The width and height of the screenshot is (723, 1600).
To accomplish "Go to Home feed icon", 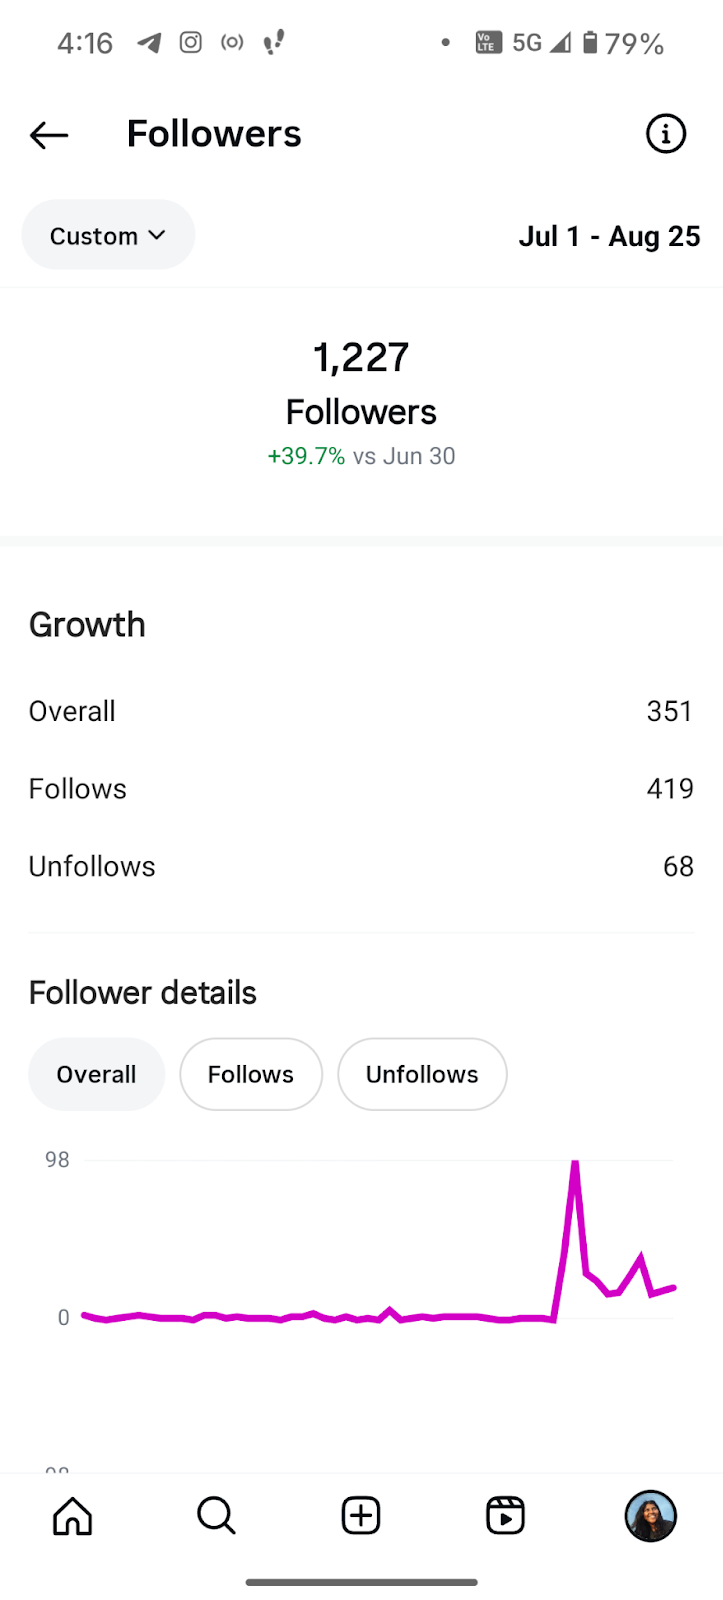I will (x=72, y=1515).
